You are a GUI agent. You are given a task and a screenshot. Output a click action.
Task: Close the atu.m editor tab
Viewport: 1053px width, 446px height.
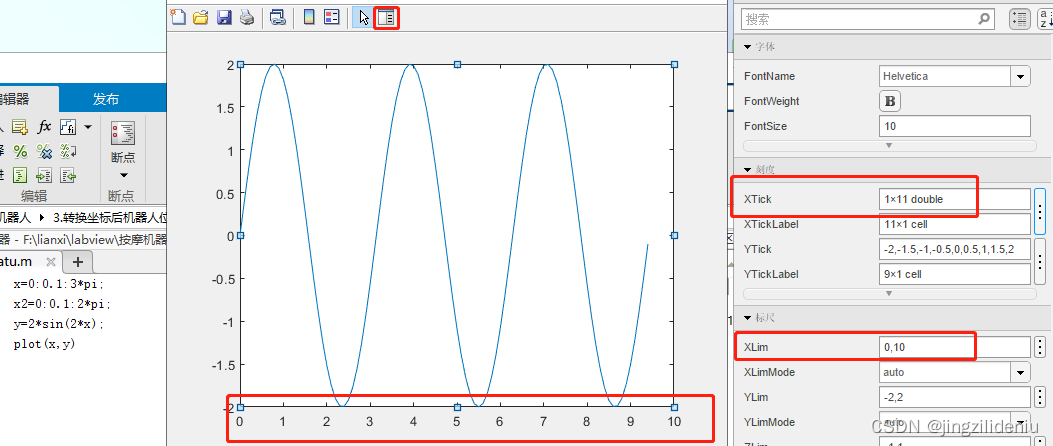(50, 261)
